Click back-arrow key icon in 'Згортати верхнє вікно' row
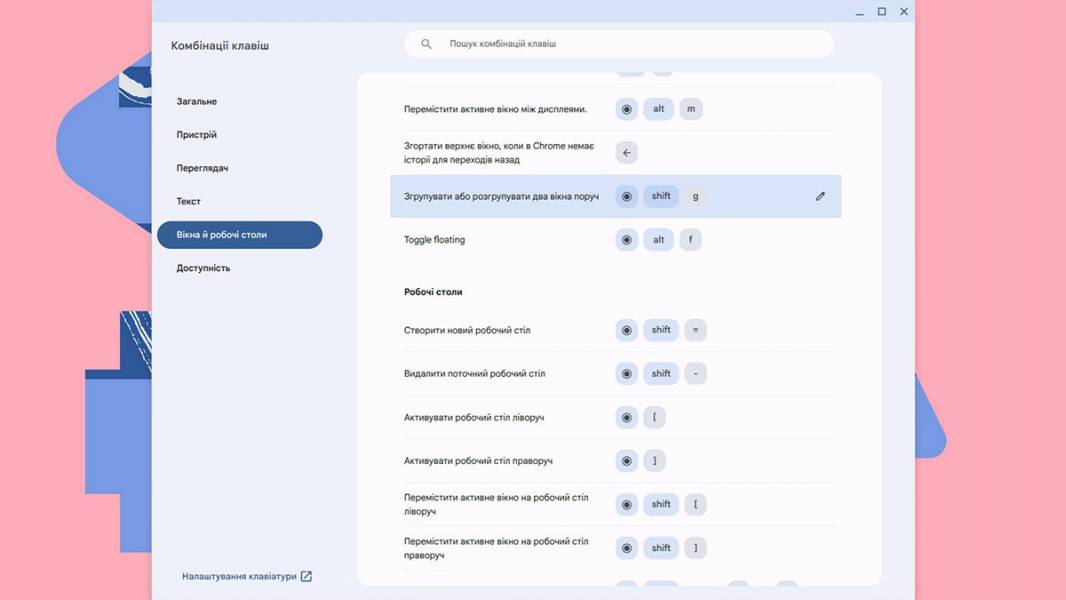 tap(627, 153)
